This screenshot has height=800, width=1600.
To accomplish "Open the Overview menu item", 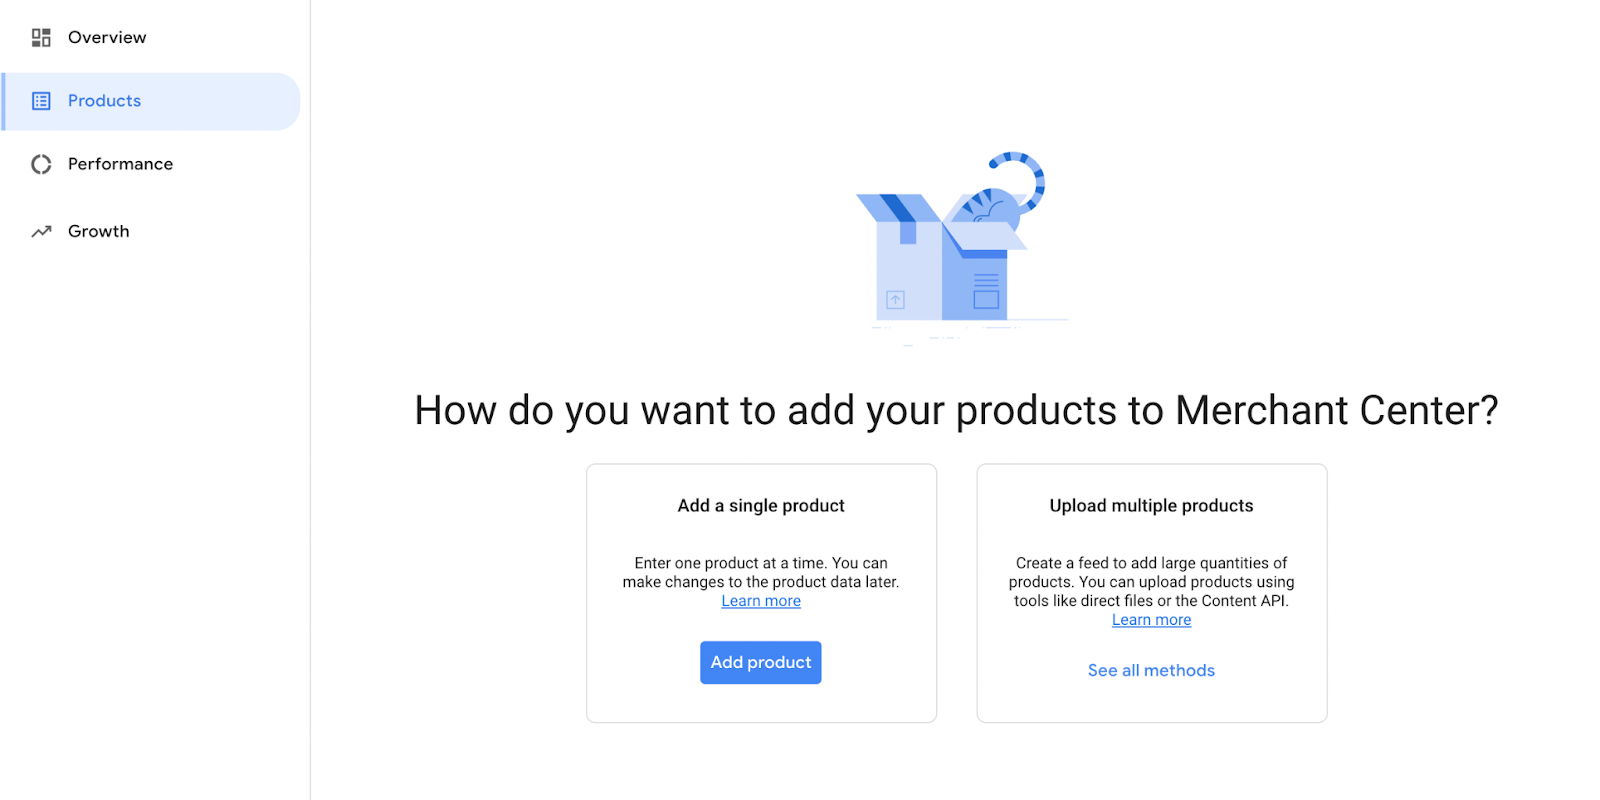I will 107,38.
